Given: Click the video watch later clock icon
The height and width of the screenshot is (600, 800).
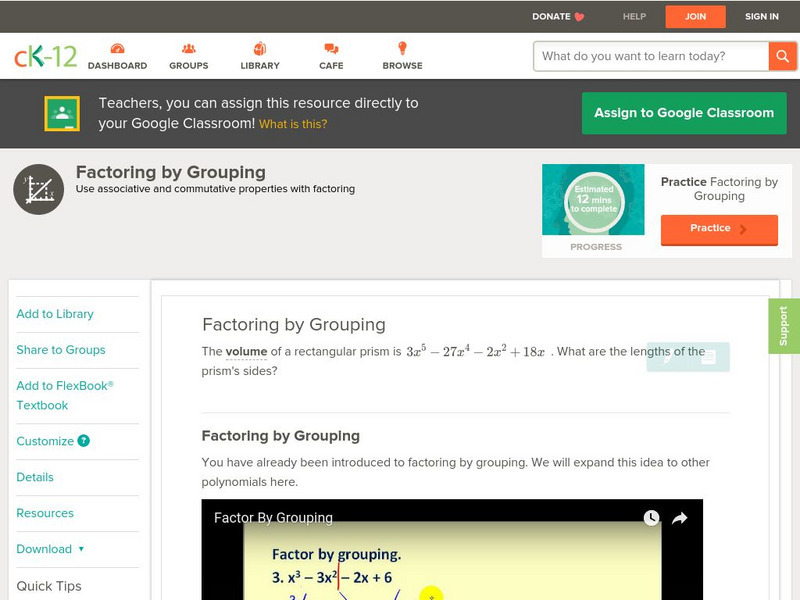Looking at the screenshot, I should point(651,518).
